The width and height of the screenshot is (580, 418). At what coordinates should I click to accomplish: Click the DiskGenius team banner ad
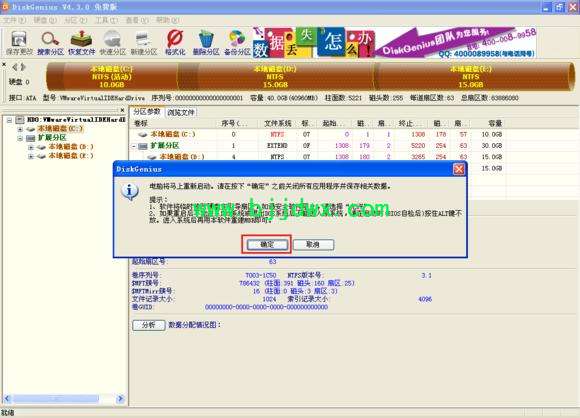pos(394,43)
